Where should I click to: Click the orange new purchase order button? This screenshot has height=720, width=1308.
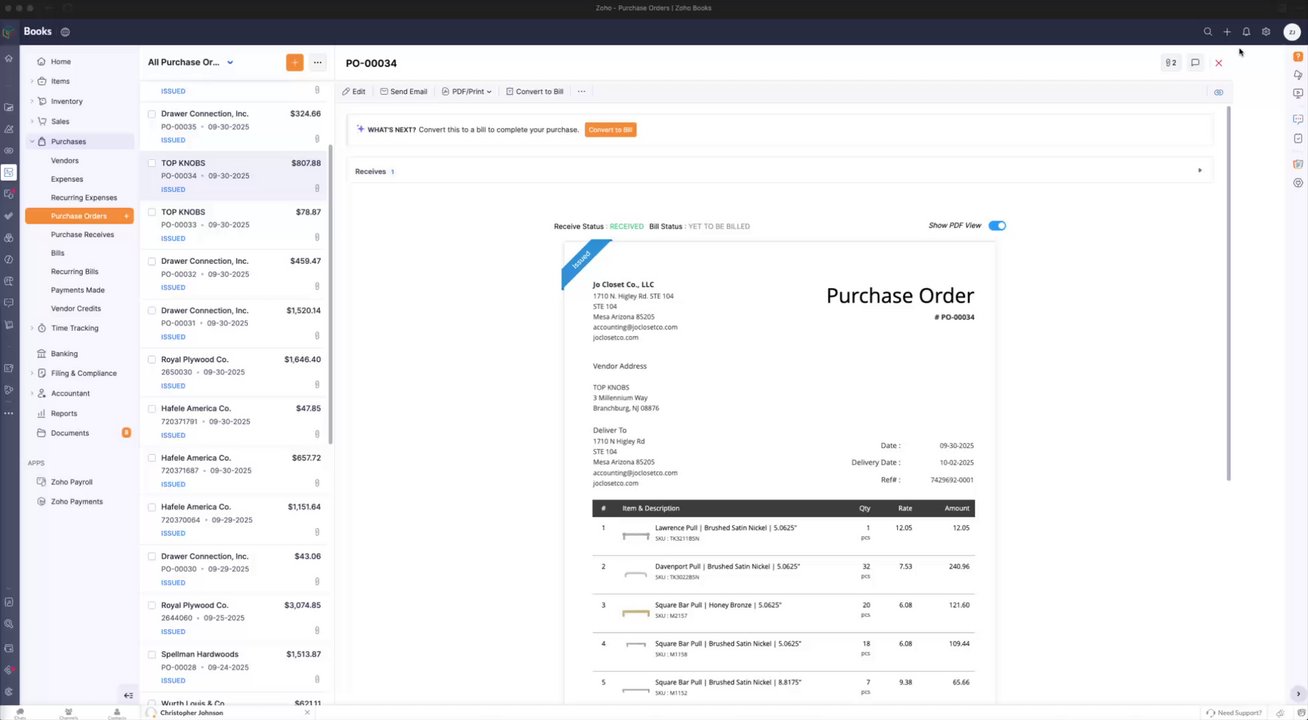[294, 62]
